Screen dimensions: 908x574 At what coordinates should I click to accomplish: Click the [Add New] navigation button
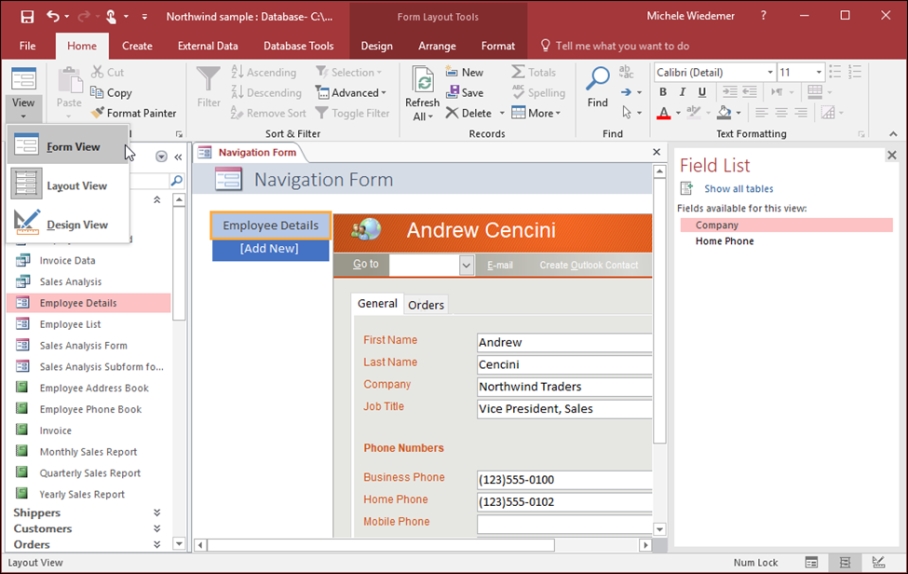tap(270, 249)
